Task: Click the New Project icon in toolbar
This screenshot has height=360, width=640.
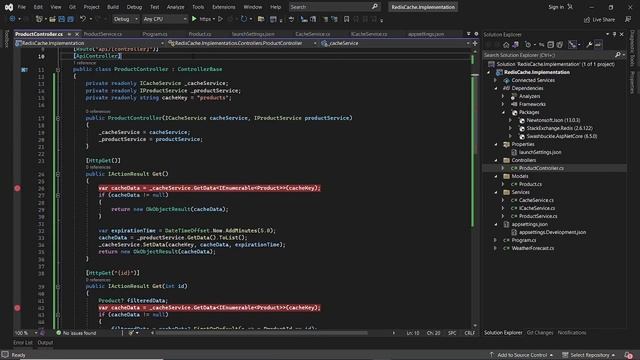Action: pyautogui.click(x=39, y=19)
